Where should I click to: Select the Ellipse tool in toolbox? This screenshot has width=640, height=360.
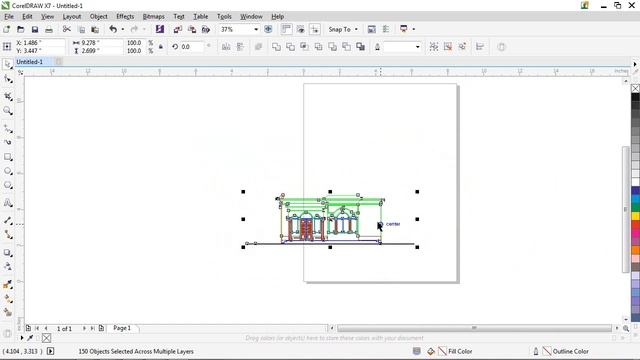(7, 171)
